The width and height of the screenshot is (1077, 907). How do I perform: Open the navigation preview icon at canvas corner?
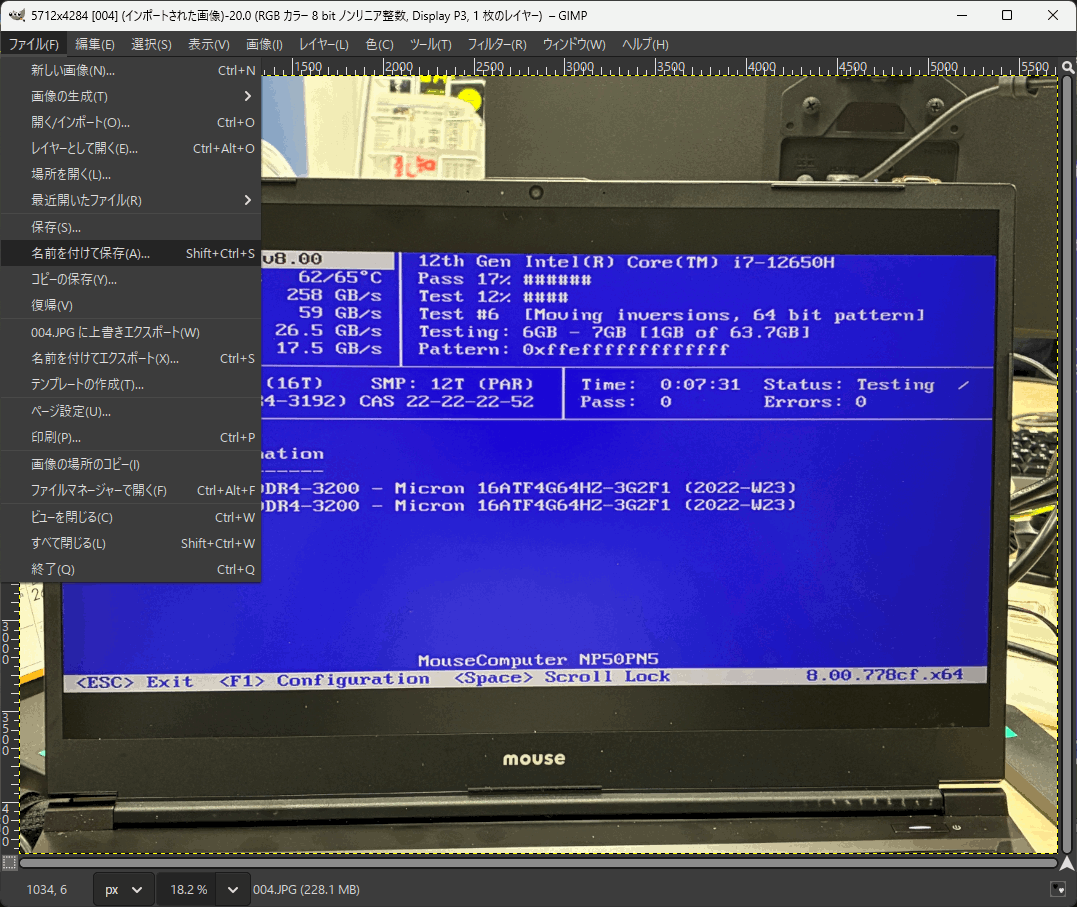1066,862
